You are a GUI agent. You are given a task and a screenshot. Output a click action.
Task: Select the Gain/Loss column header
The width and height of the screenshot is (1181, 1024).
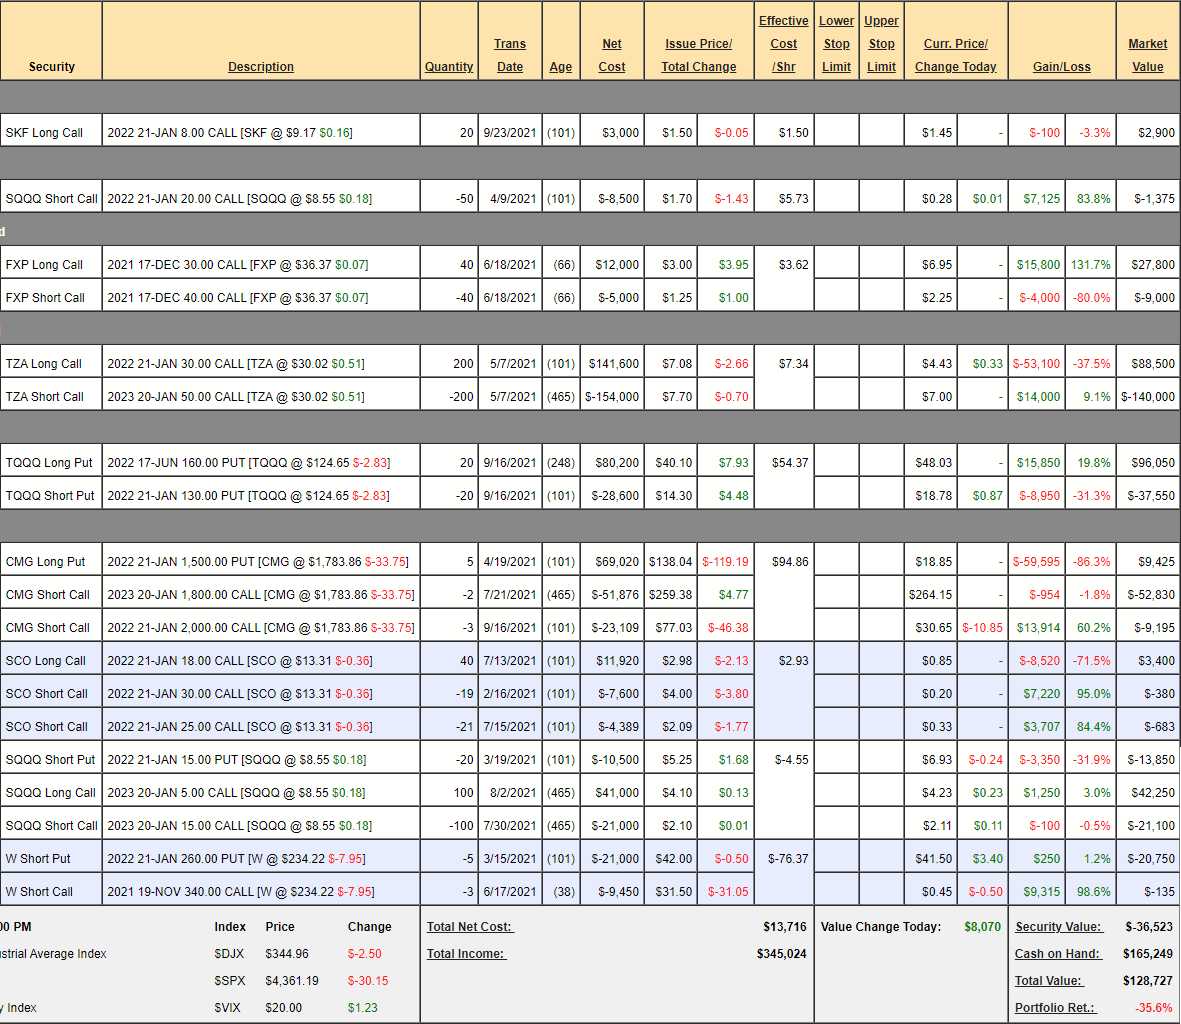[x=1061, y=67]
